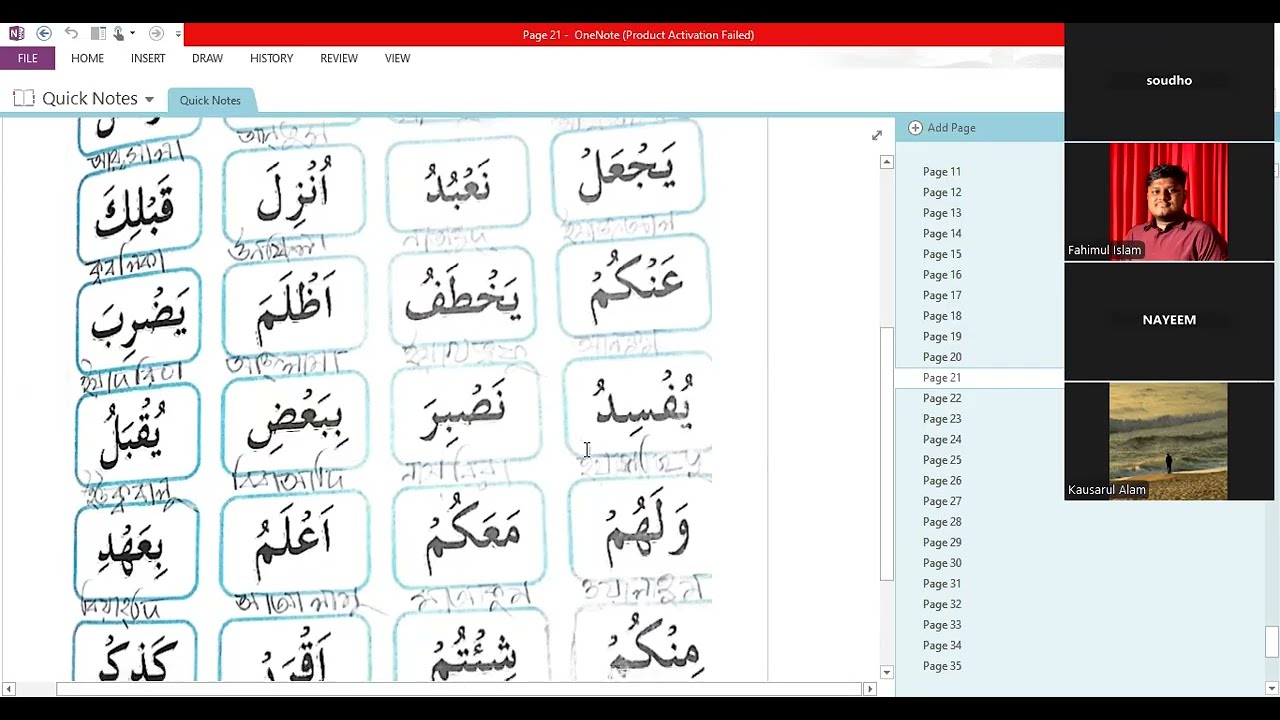Click the Forward navigation arrow
This screenshot has height=720, width=1280.
click(156, 34)
